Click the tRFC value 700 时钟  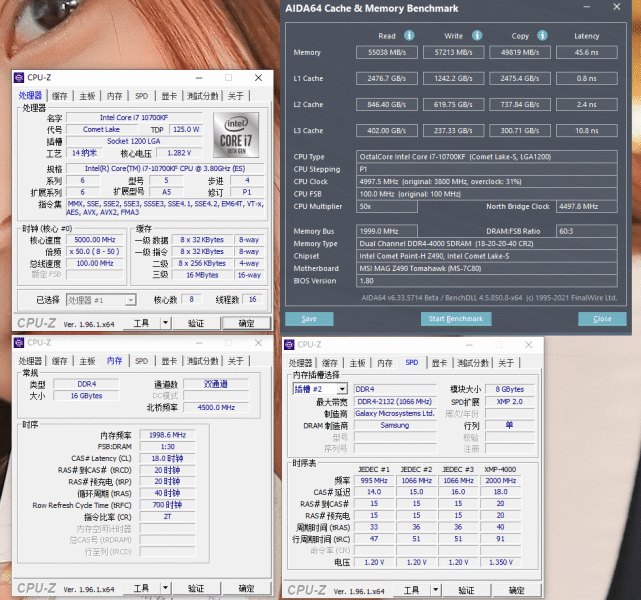tap(167, 505)
